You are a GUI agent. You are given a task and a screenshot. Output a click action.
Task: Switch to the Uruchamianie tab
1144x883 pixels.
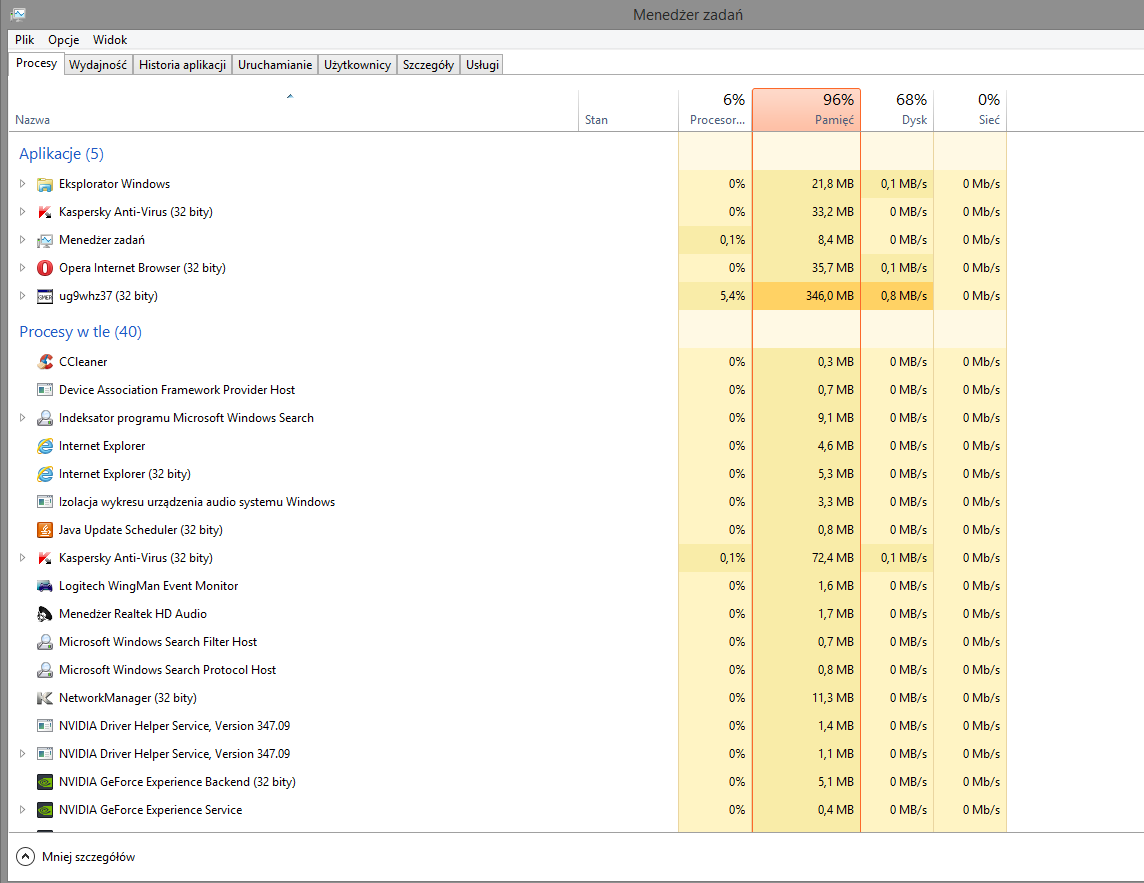pyautogui.click(x=275, y=65)
